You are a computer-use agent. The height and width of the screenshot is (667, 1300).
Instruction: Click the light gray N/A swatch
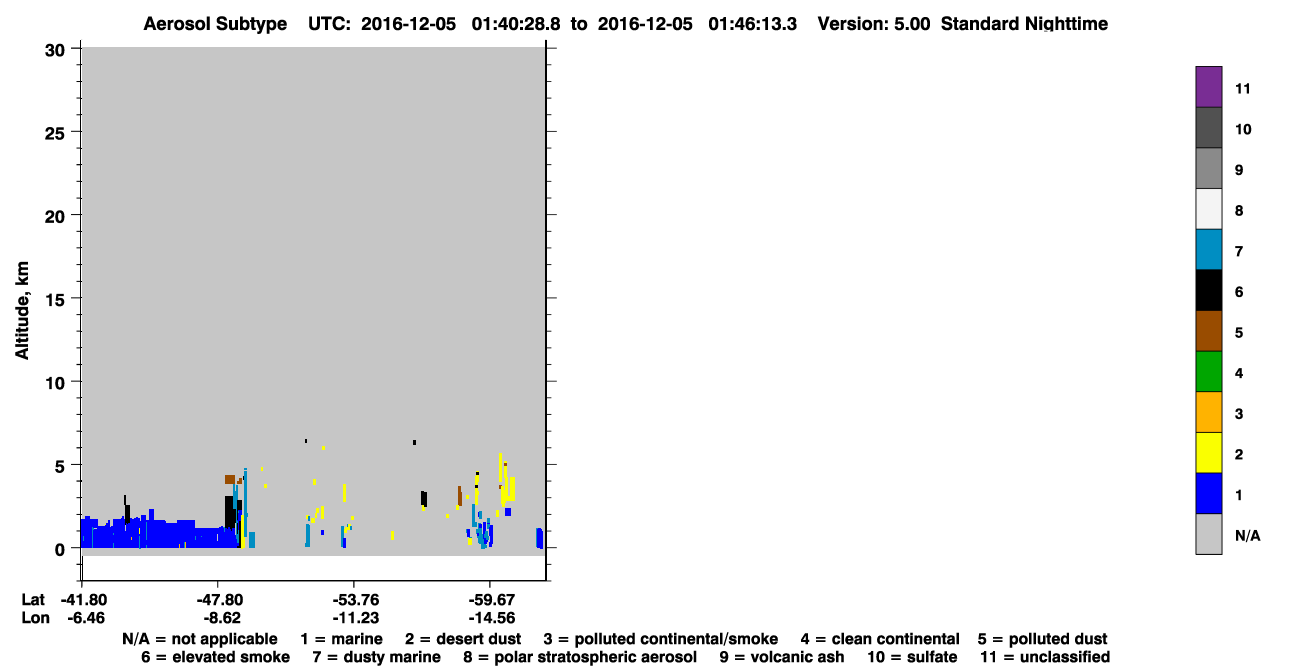[1209, 534]
